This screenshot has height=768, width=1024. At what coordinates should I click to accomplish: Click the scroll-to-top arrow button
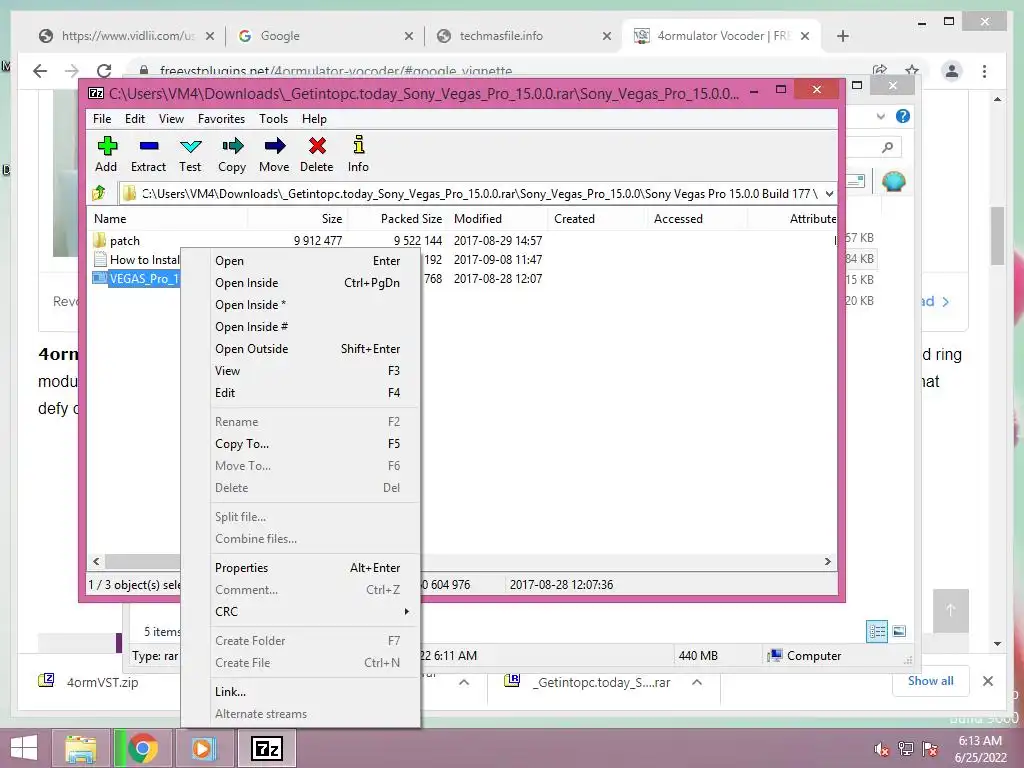(x=950, y=610)
